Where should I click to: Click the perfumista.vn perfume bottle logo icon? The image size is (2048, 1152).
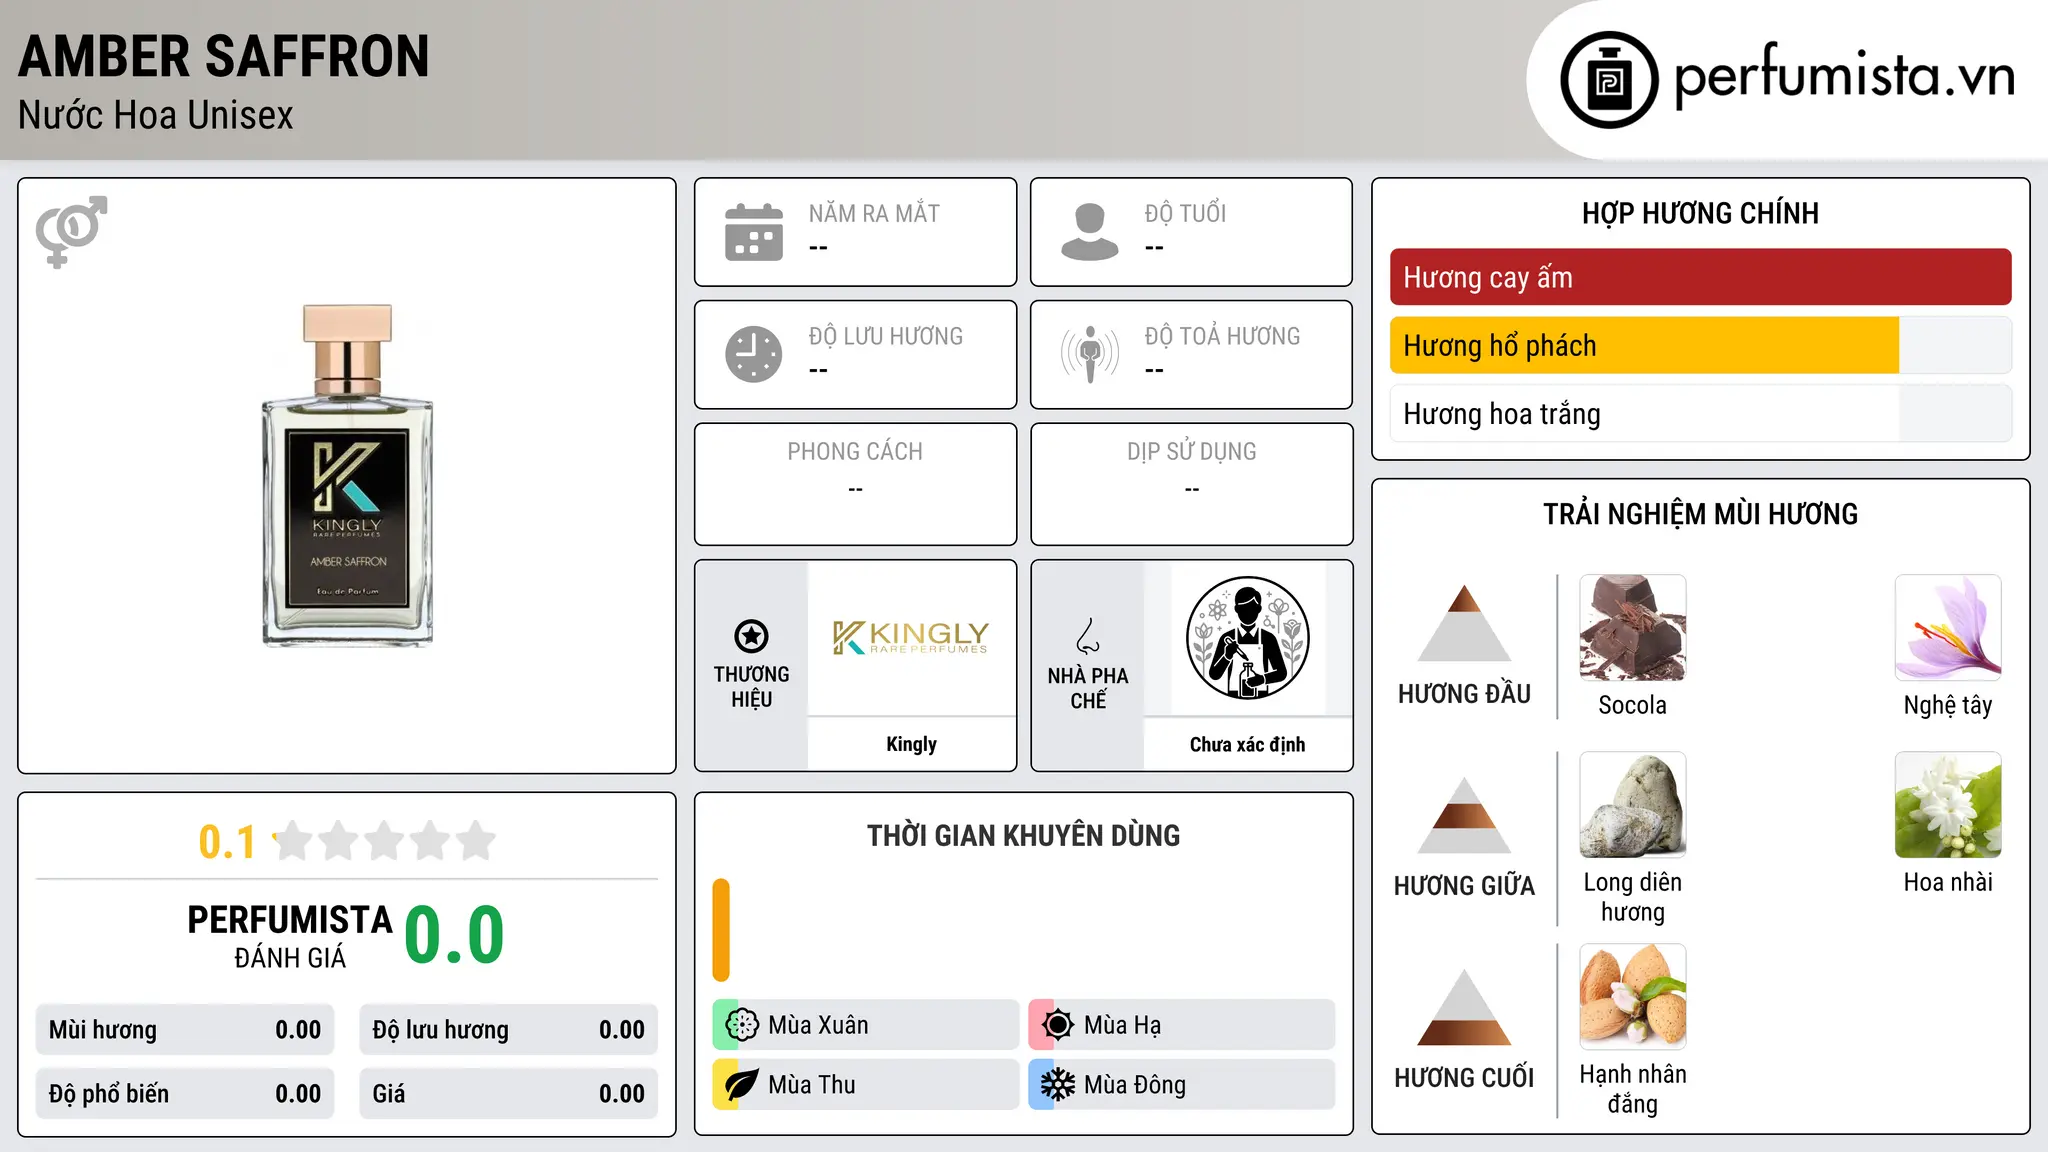click(x=1609, y=80)
